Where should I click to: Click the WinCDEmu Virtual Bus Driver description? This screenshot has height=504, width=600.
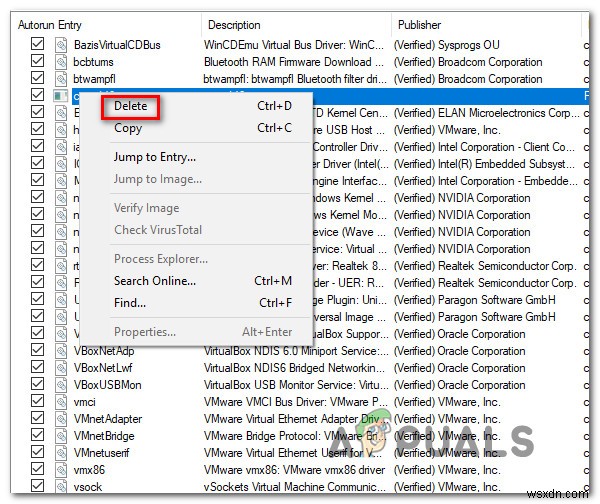[293, 45]
